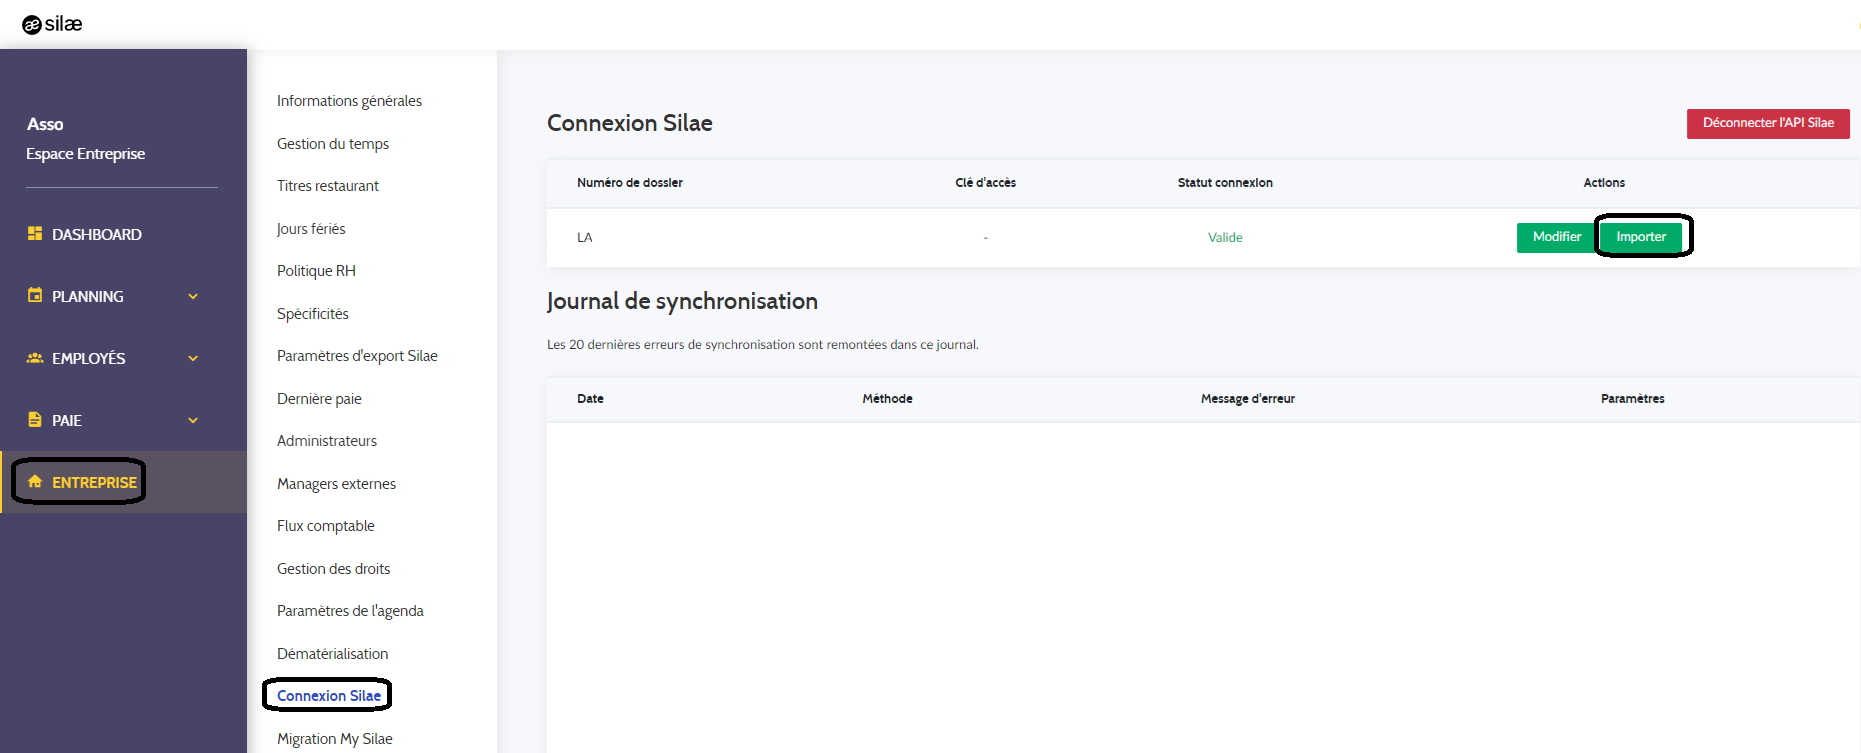This screenshot has width=1861, height=753.
Task: Click the Silae logo icon
Action: click(31, 25)
